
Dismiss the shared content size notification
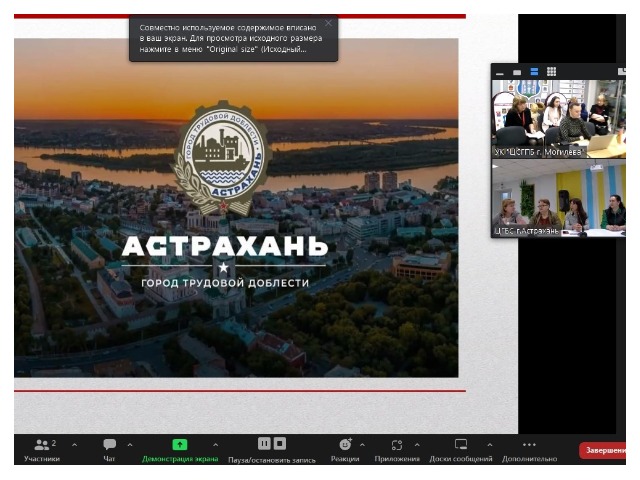coord(328,23)
